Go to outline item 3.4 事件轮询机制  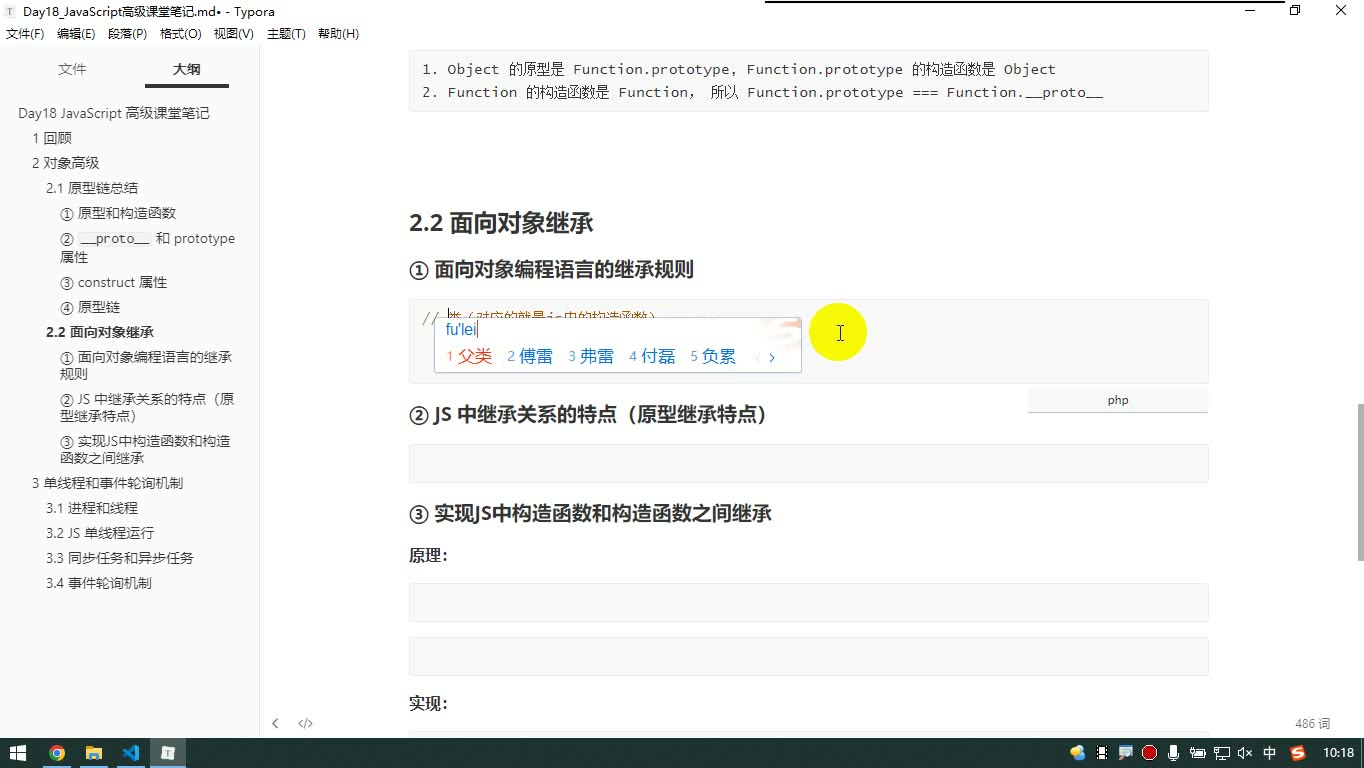point(99,583)
